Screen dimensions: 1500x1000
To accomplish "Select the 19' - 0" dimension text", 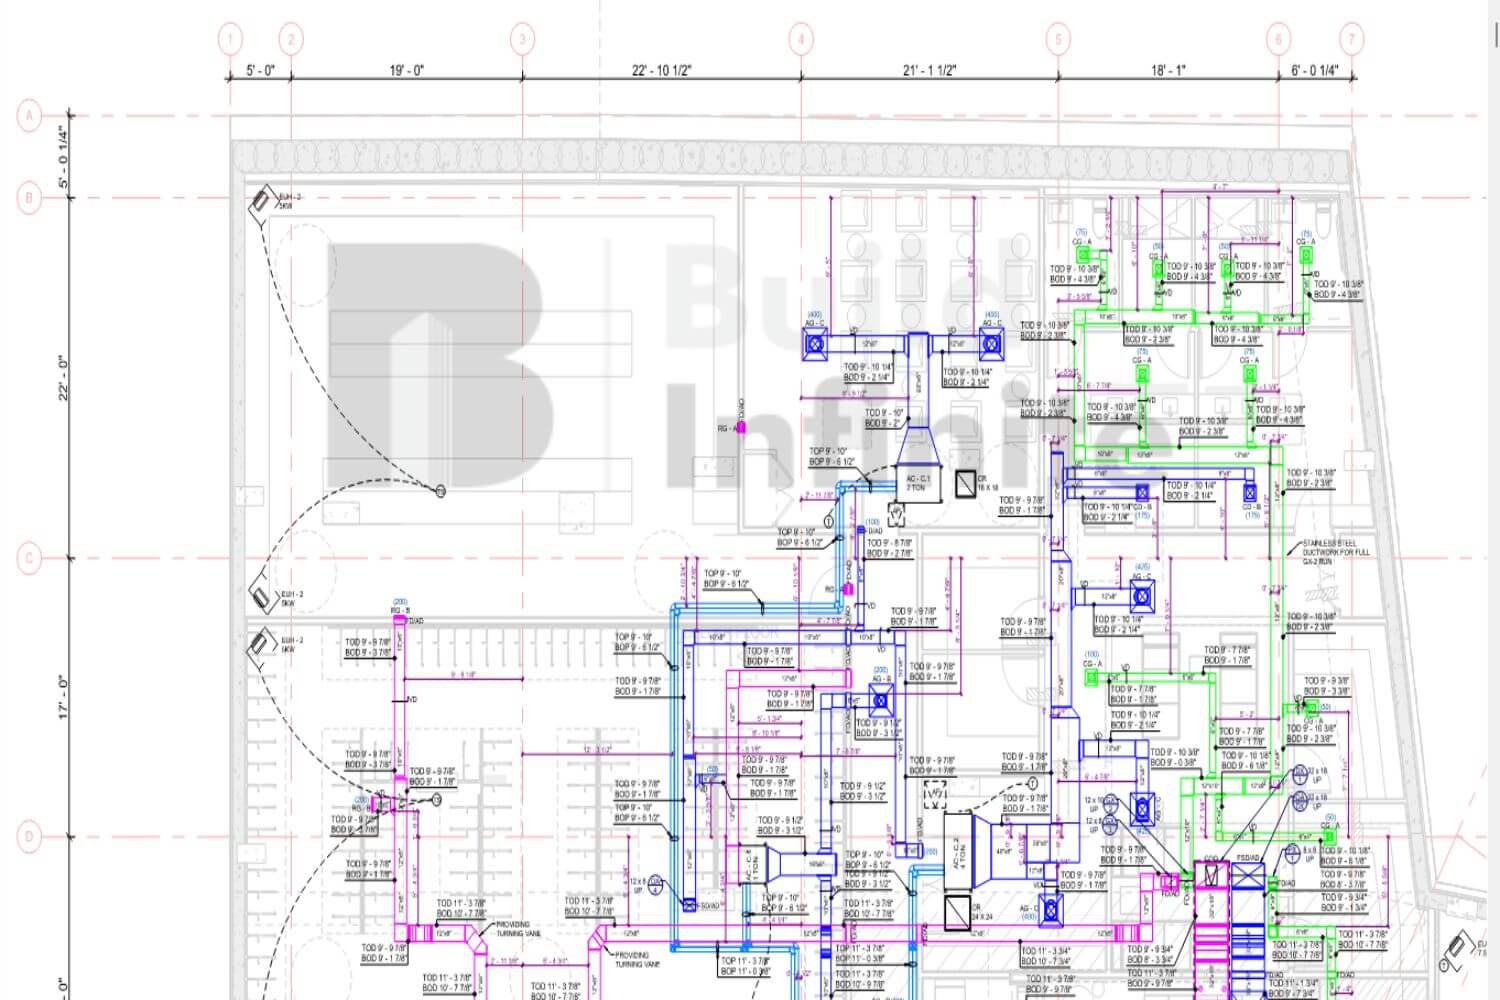I will click(x=406, y=70).
